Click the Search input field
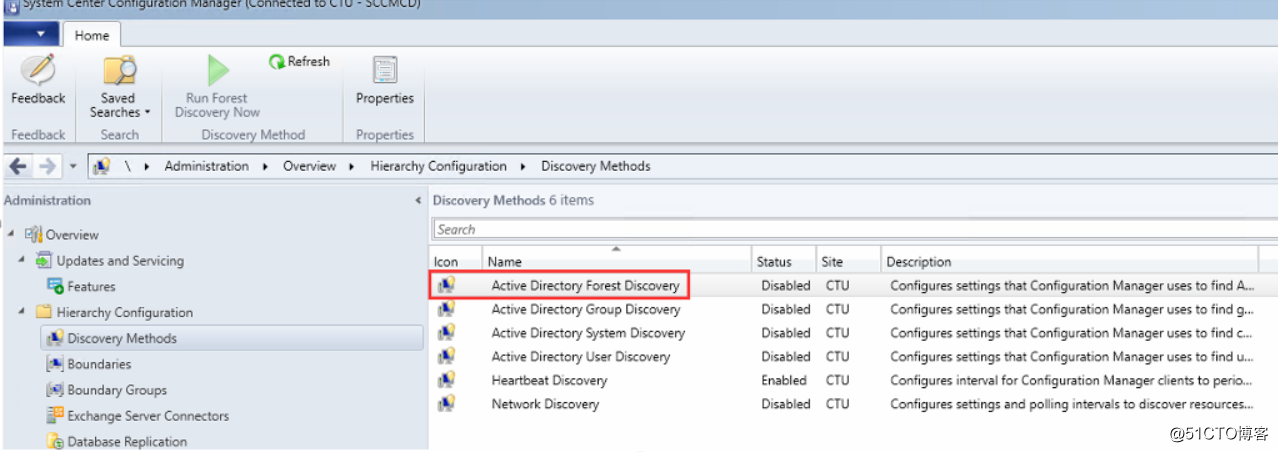 point(855,229)
